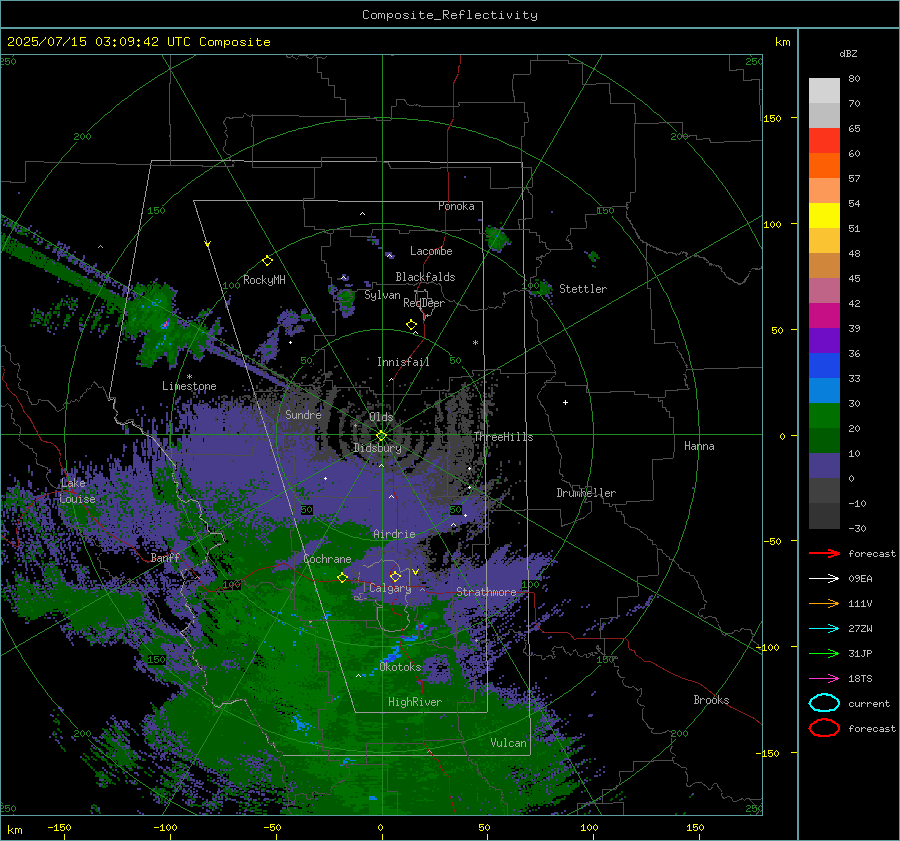Click the -150 tick on bottom axis
This screenshot has width=900, height=841.
pos(59,827)
